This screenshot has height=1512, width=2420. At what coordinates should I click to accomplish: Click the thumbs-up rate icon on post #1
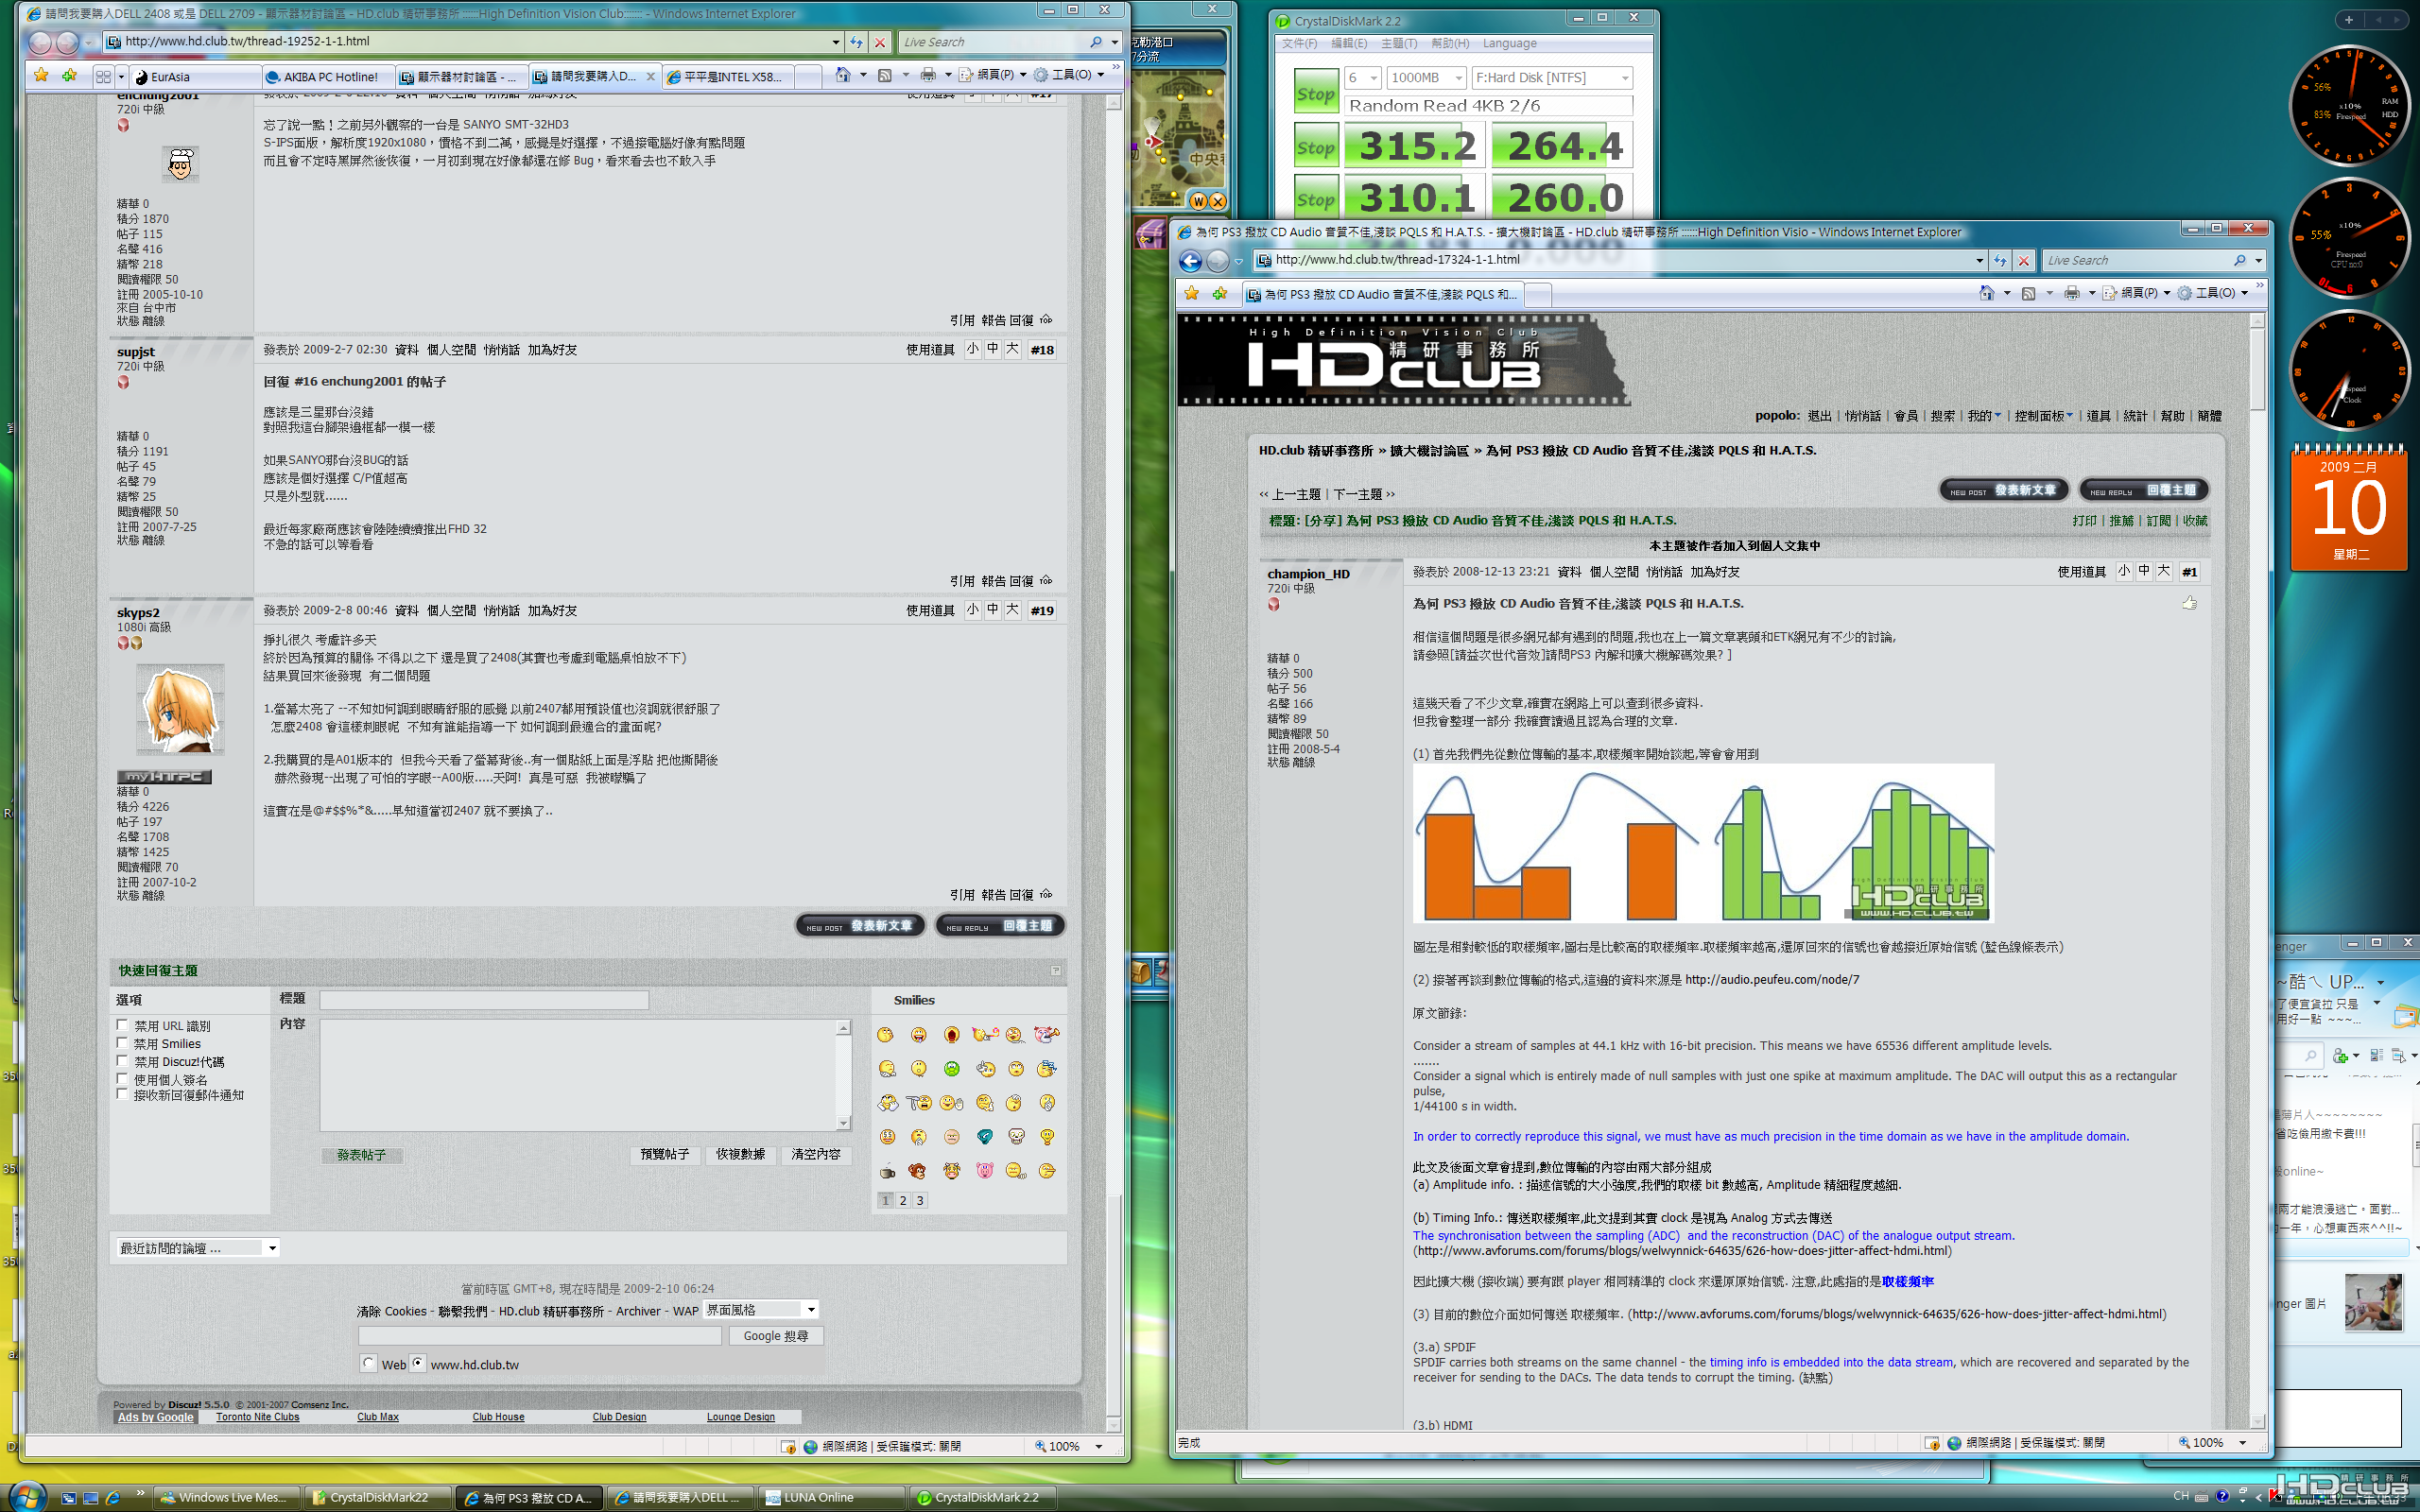(2189, 603)
